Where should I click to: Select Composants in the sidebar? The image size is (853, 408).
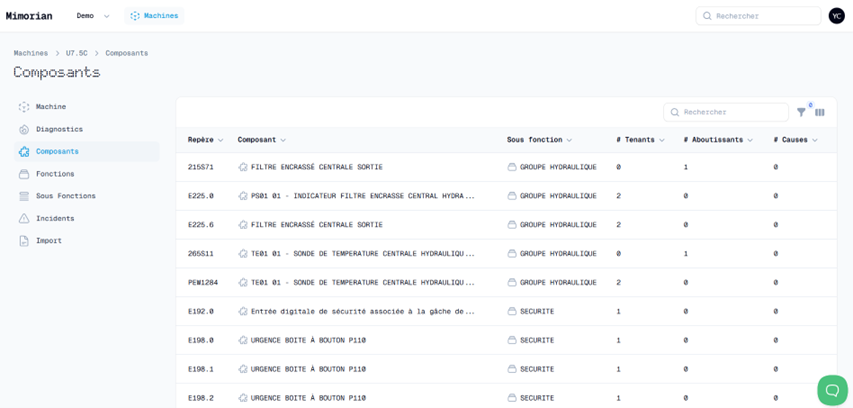click(87, 152)
